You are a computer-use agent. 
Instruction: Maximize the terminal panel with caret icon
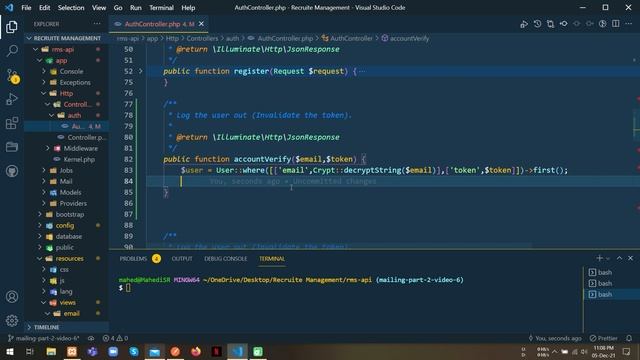[x=619, y=258]
